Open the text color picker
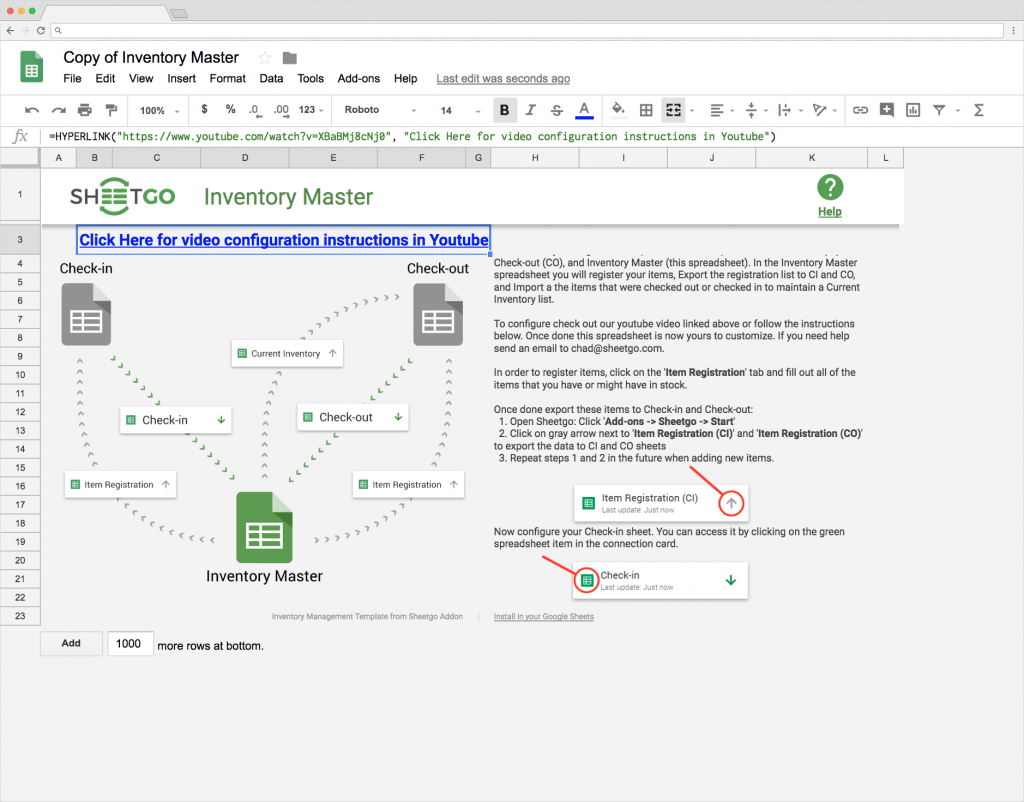Viewport: 1024px width, 802px height. [584, 110]
